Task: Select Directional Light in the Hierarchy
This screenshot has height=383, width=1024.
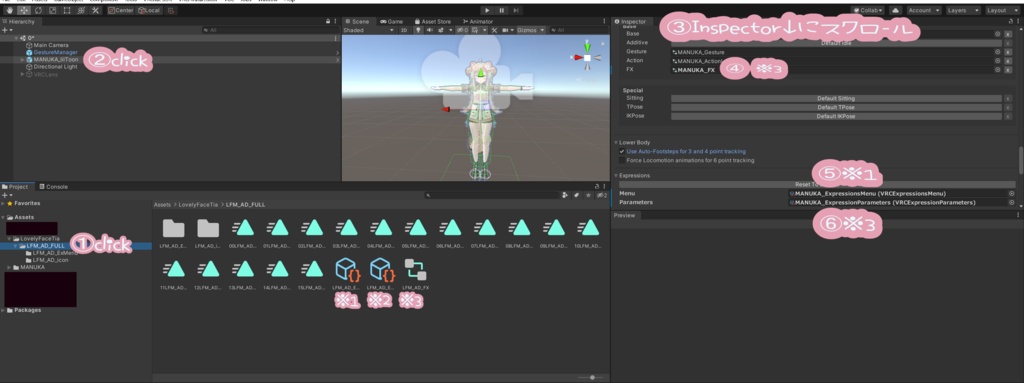Action: [55, 67]
